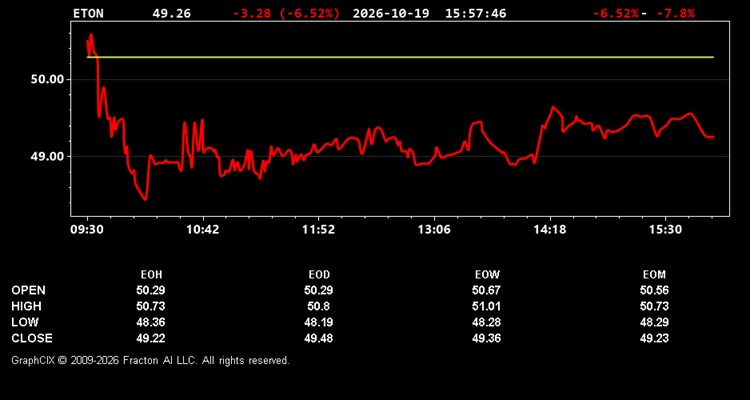The width and height of the screenshot is (750, 400).
Task: Click the EOD high value 50.8
Action: point(319,306)
